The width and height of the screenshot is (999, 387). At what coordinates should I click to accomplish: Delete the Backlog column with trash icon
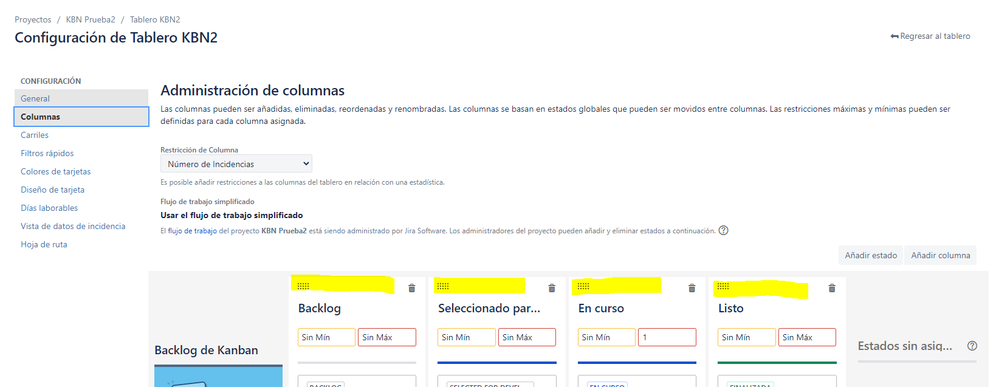click(x=412, y=288)
